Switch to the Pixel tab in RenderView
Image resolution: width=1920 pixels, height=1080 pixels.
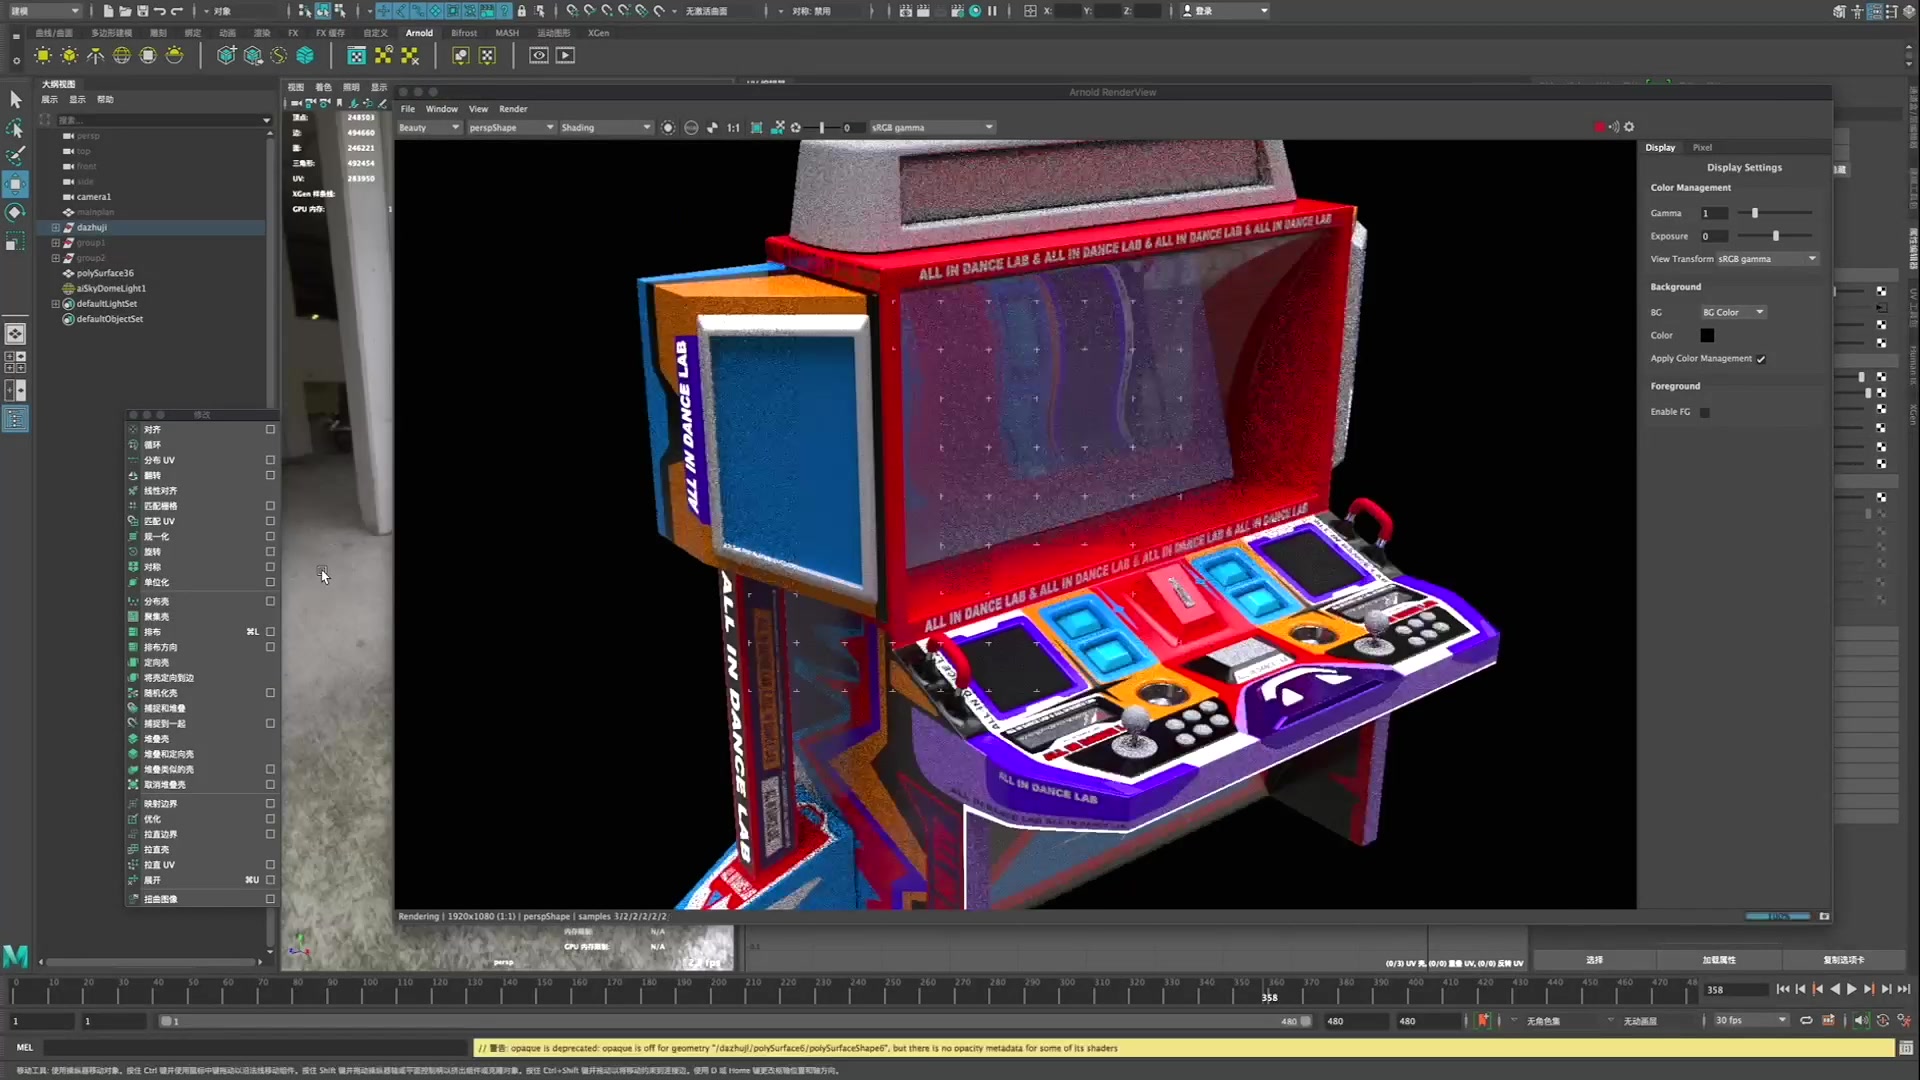coord(1702,148)
